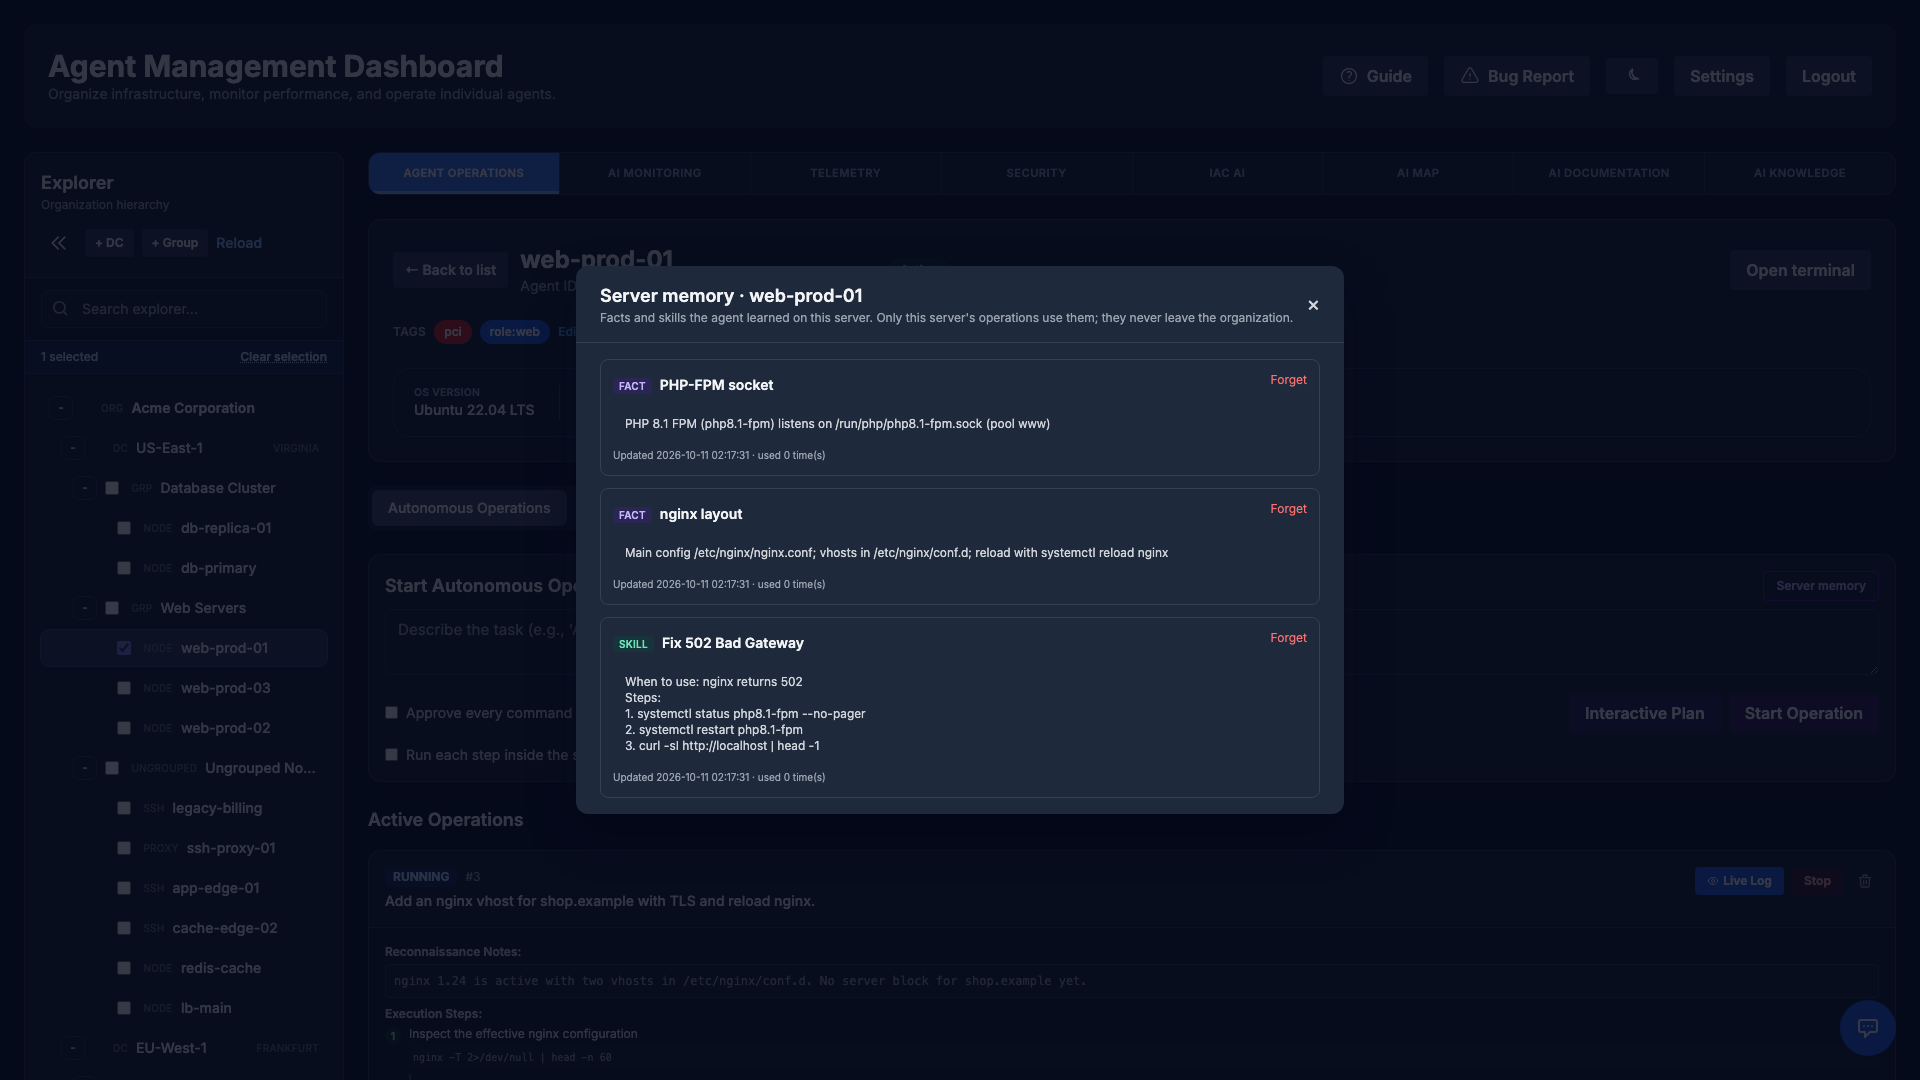
Task: Uncheck the web-prod-01 node checkbox
Action: coord(124,648)
